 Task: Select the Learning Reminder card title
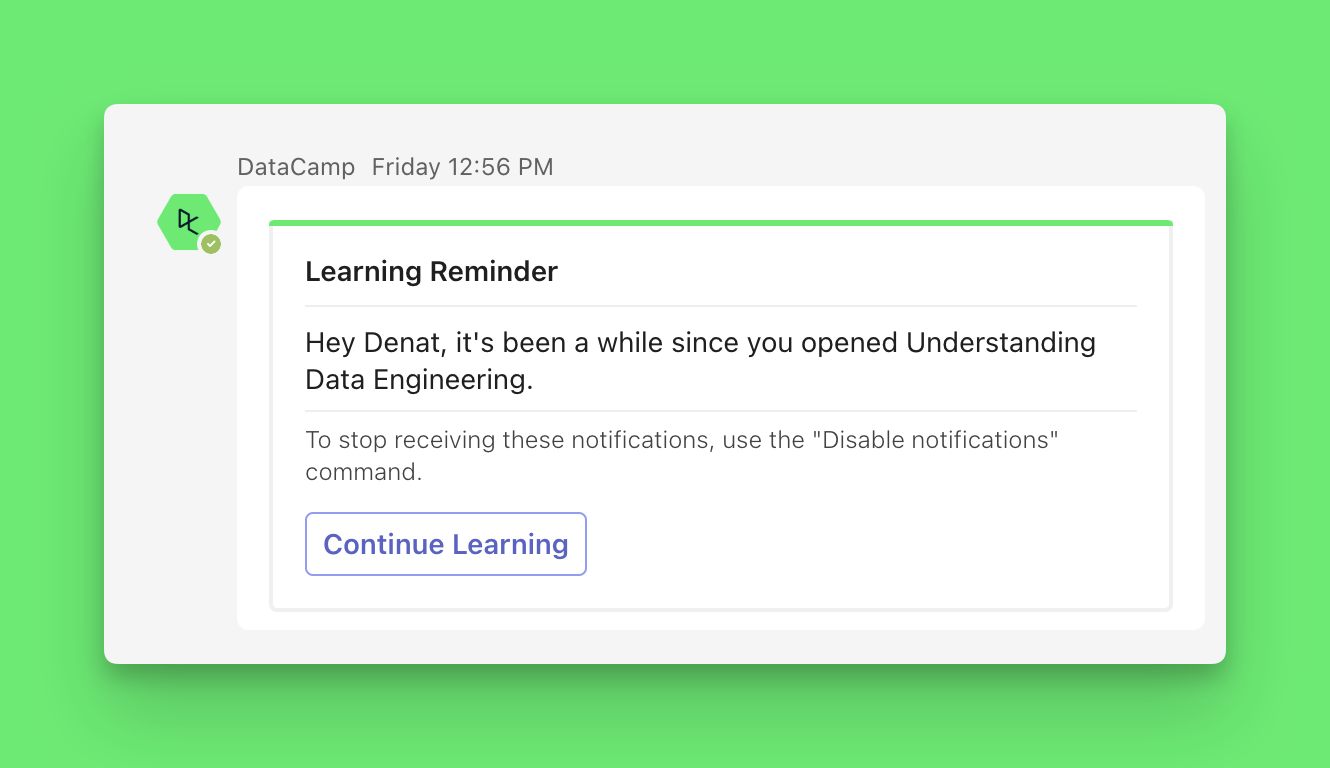pos(431,271)
